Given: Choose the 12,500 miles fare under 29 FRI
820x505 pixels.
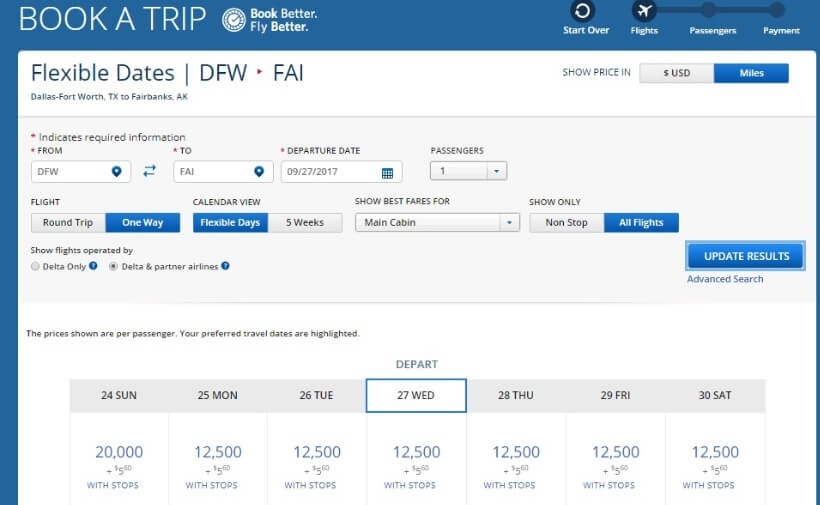Looking at the screenshot, I should point(616,452).
